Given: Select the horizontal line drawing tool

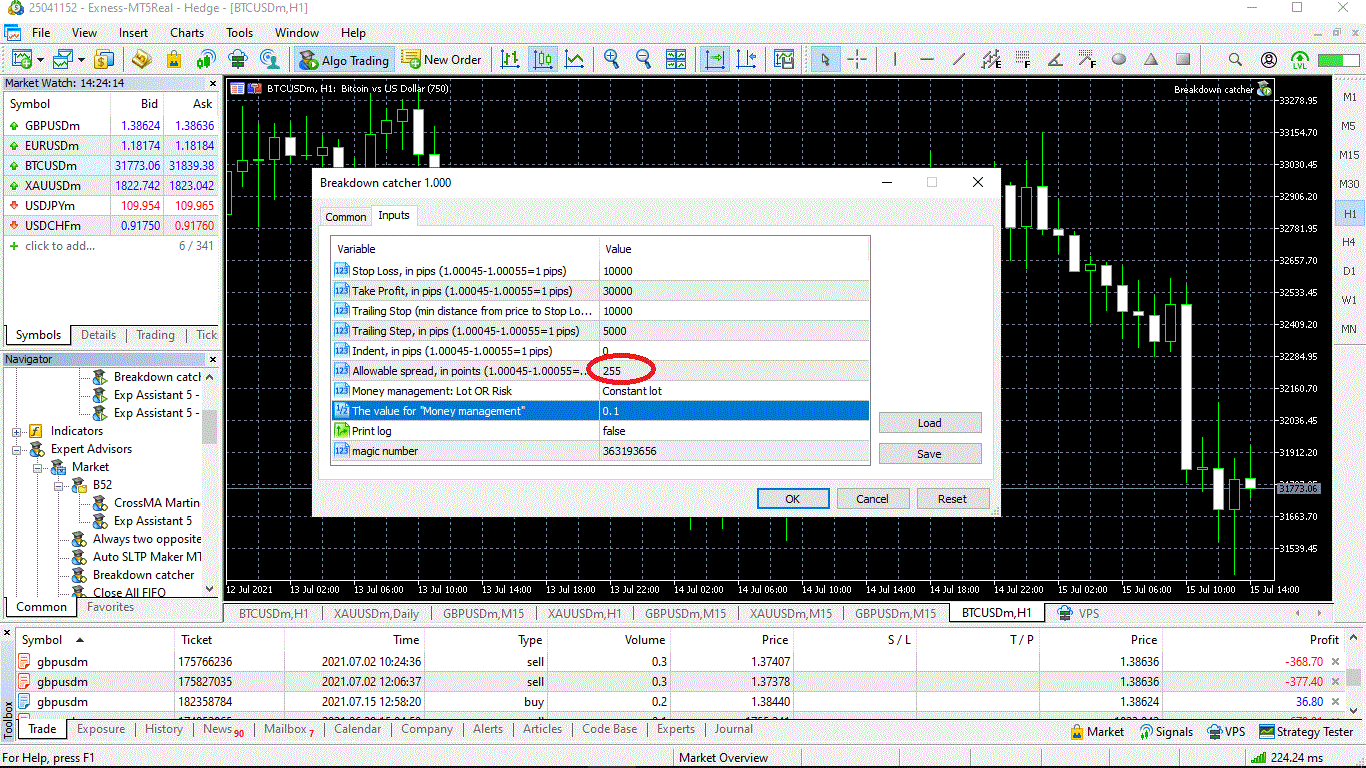Looking at the screenshot, I should point(926,59).
